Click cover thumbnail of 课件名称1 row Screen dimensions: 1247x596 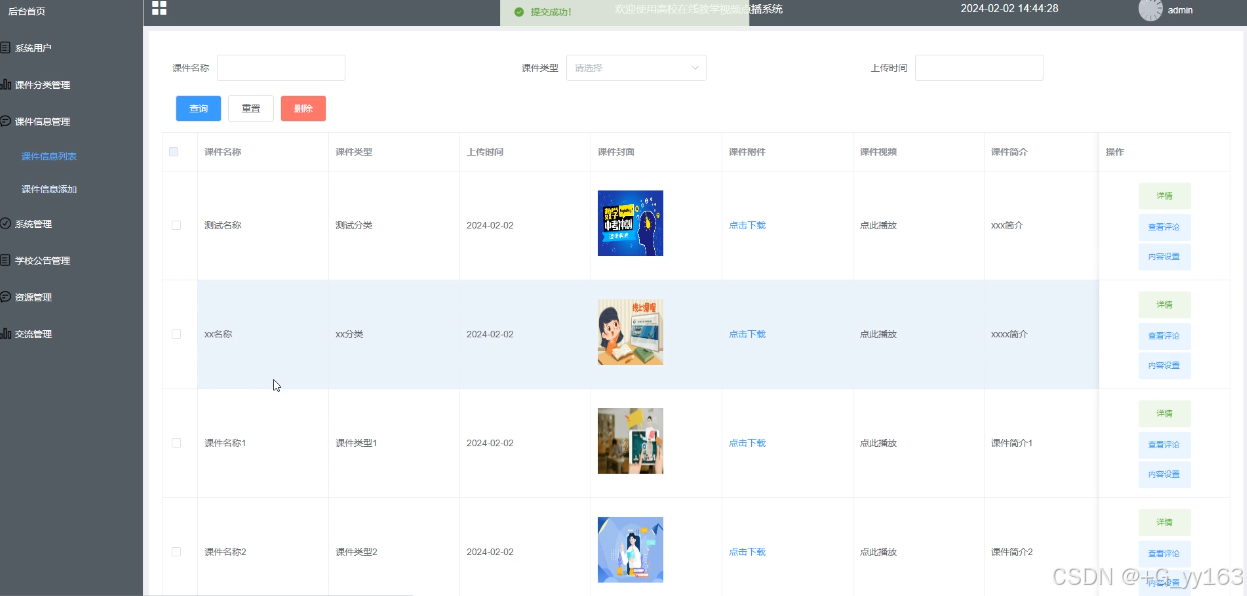(630, 441)
